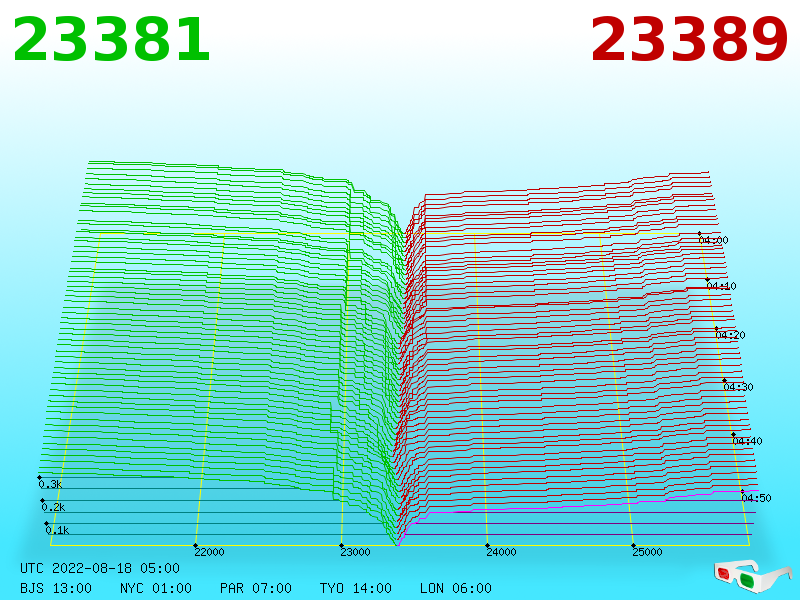Click the 3D anaglyph glasses icon
Screen dimensions: 800x600
tap(753, 577)
